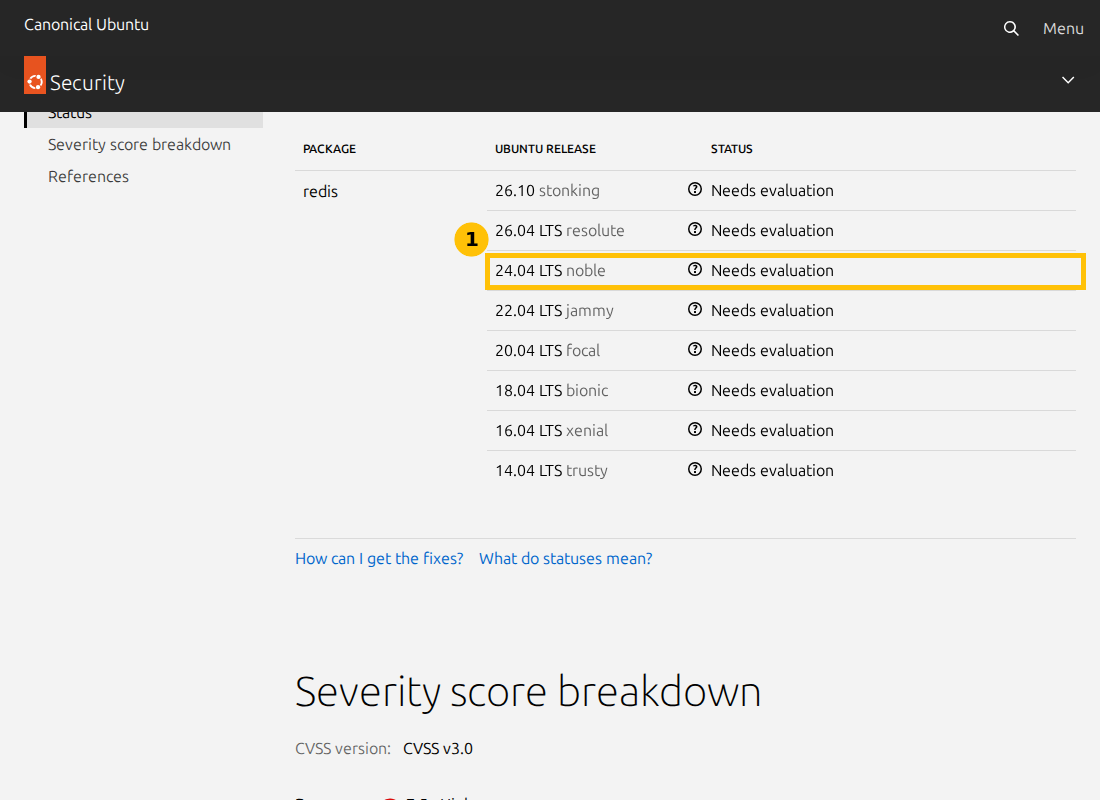Click 'Needs evaluation' status for jammy

click(x=772, y=311)
